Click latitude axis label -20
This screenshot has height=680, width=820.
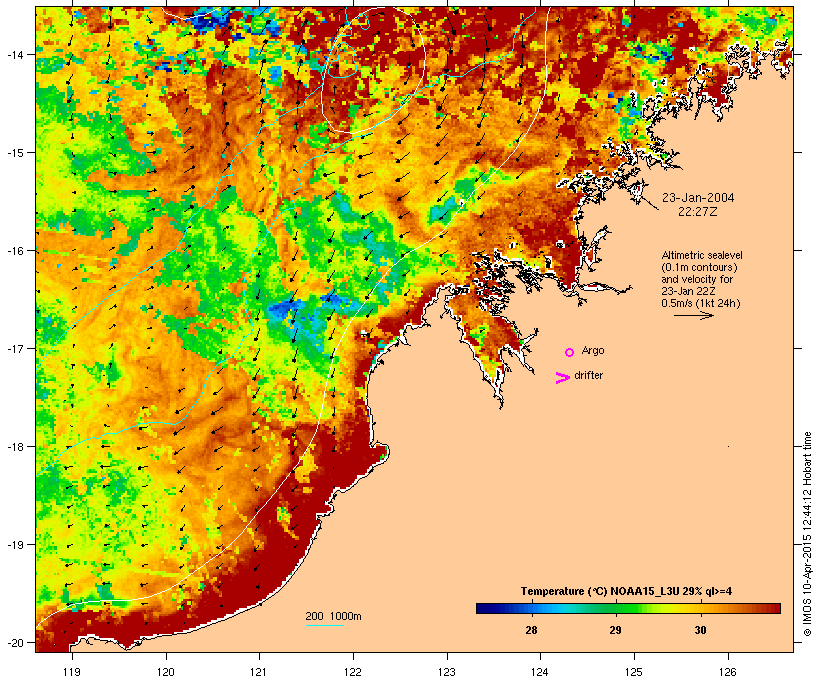click(14, 642)
